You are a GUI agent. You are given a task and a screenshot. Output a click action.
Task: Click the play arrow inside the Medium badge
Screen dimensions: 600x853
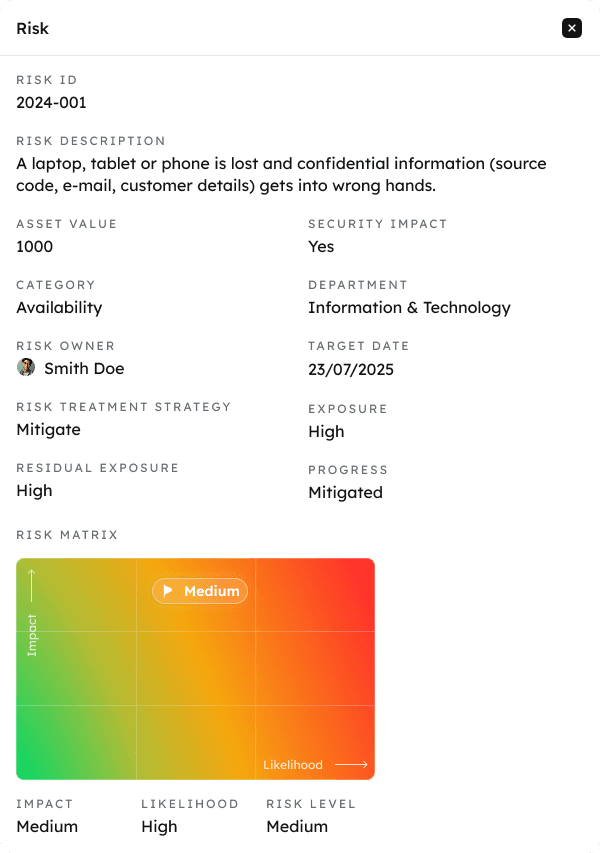click(x=167, y=591)
